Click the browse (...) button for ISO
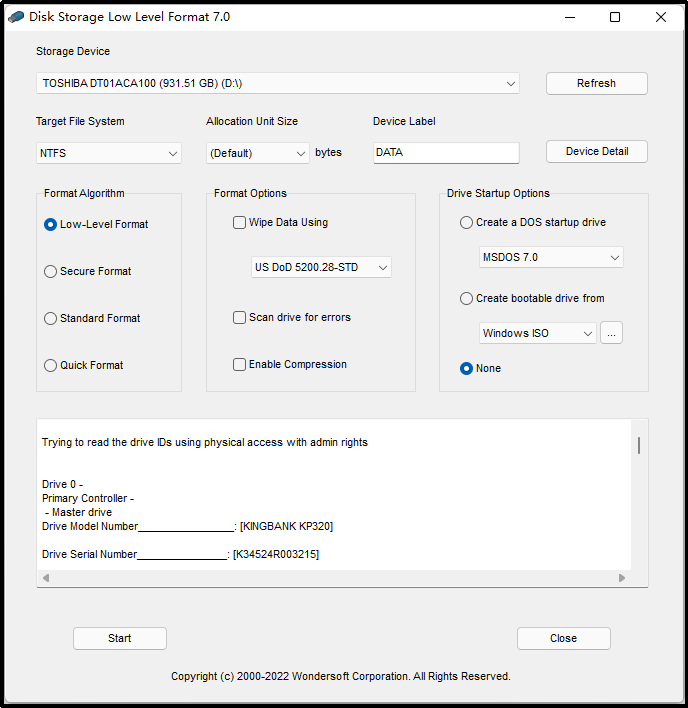The width and height of the screenshot is (688, 708). point(611,333)
